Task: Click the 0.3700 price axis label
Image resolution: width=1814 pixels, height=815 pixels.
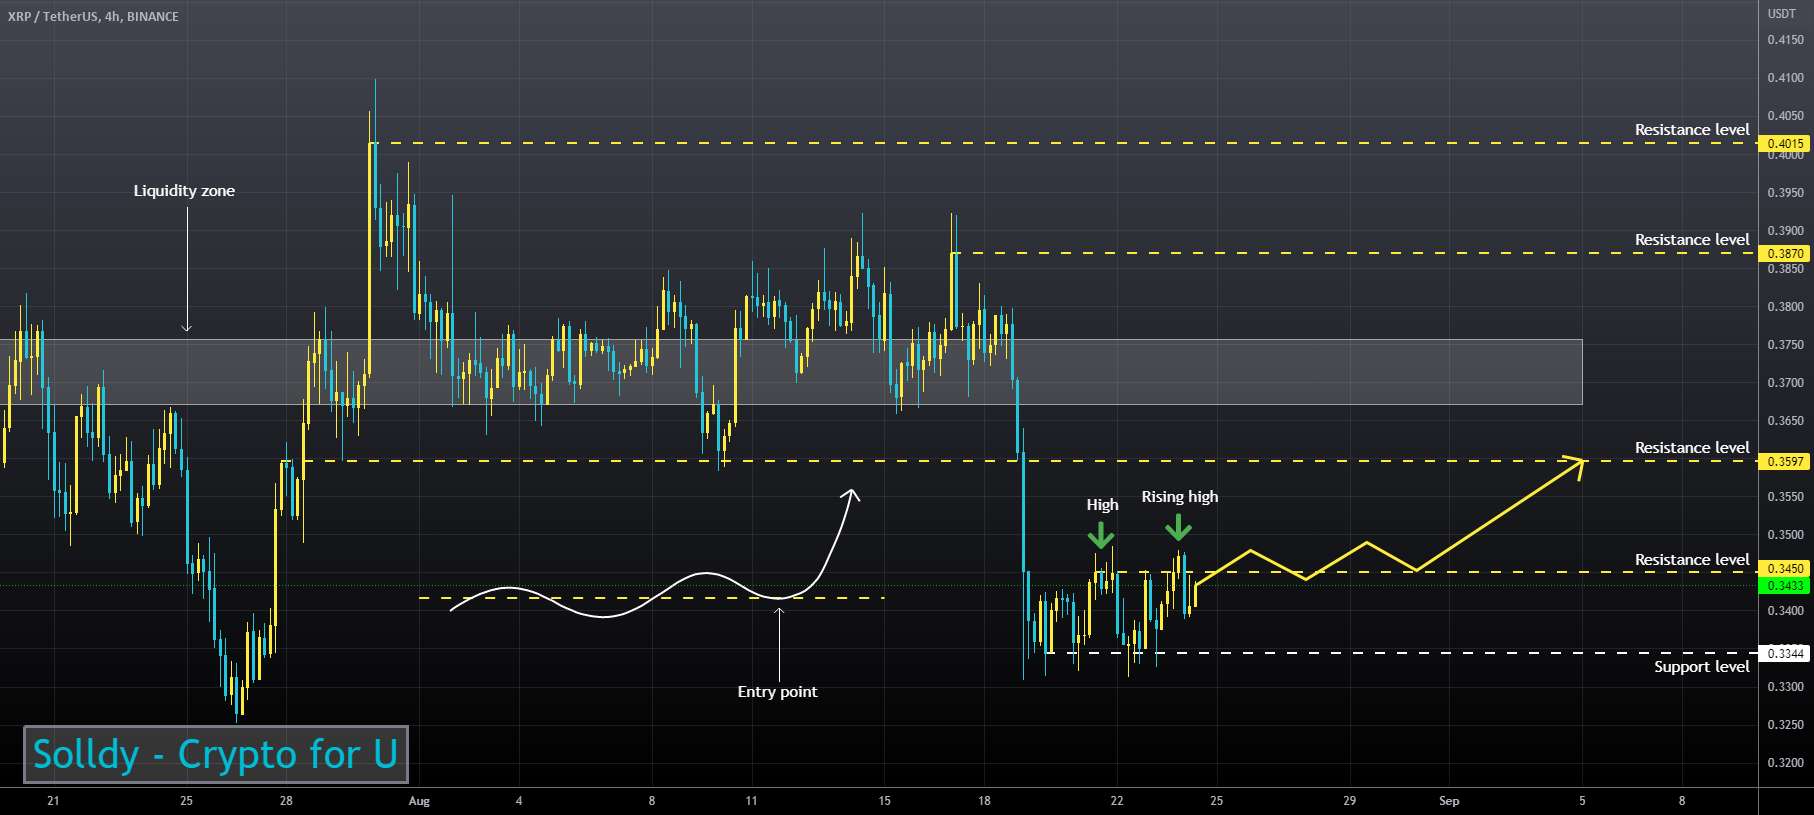Action: (x=1785, y=383)
